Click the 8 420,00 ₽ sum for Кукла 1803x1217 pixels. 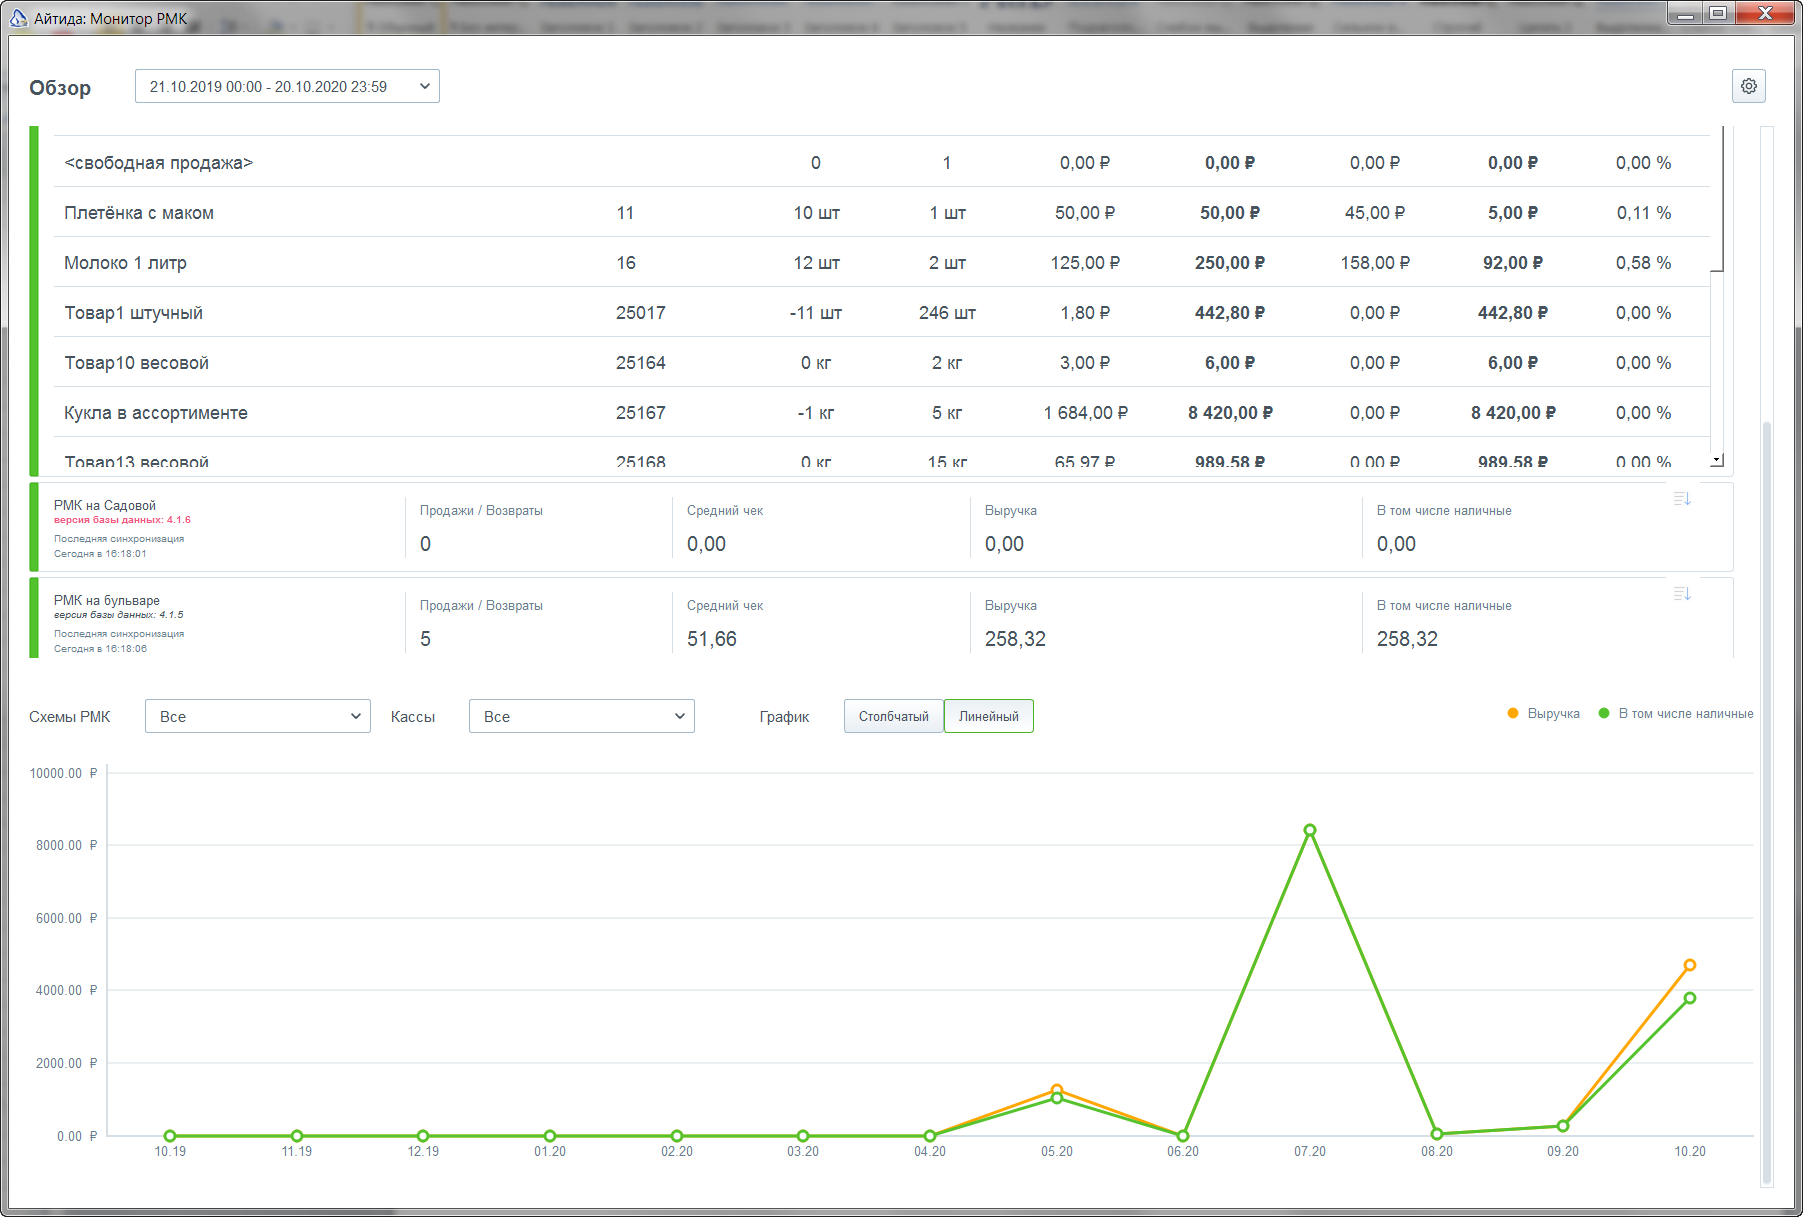pos(1230,413)
